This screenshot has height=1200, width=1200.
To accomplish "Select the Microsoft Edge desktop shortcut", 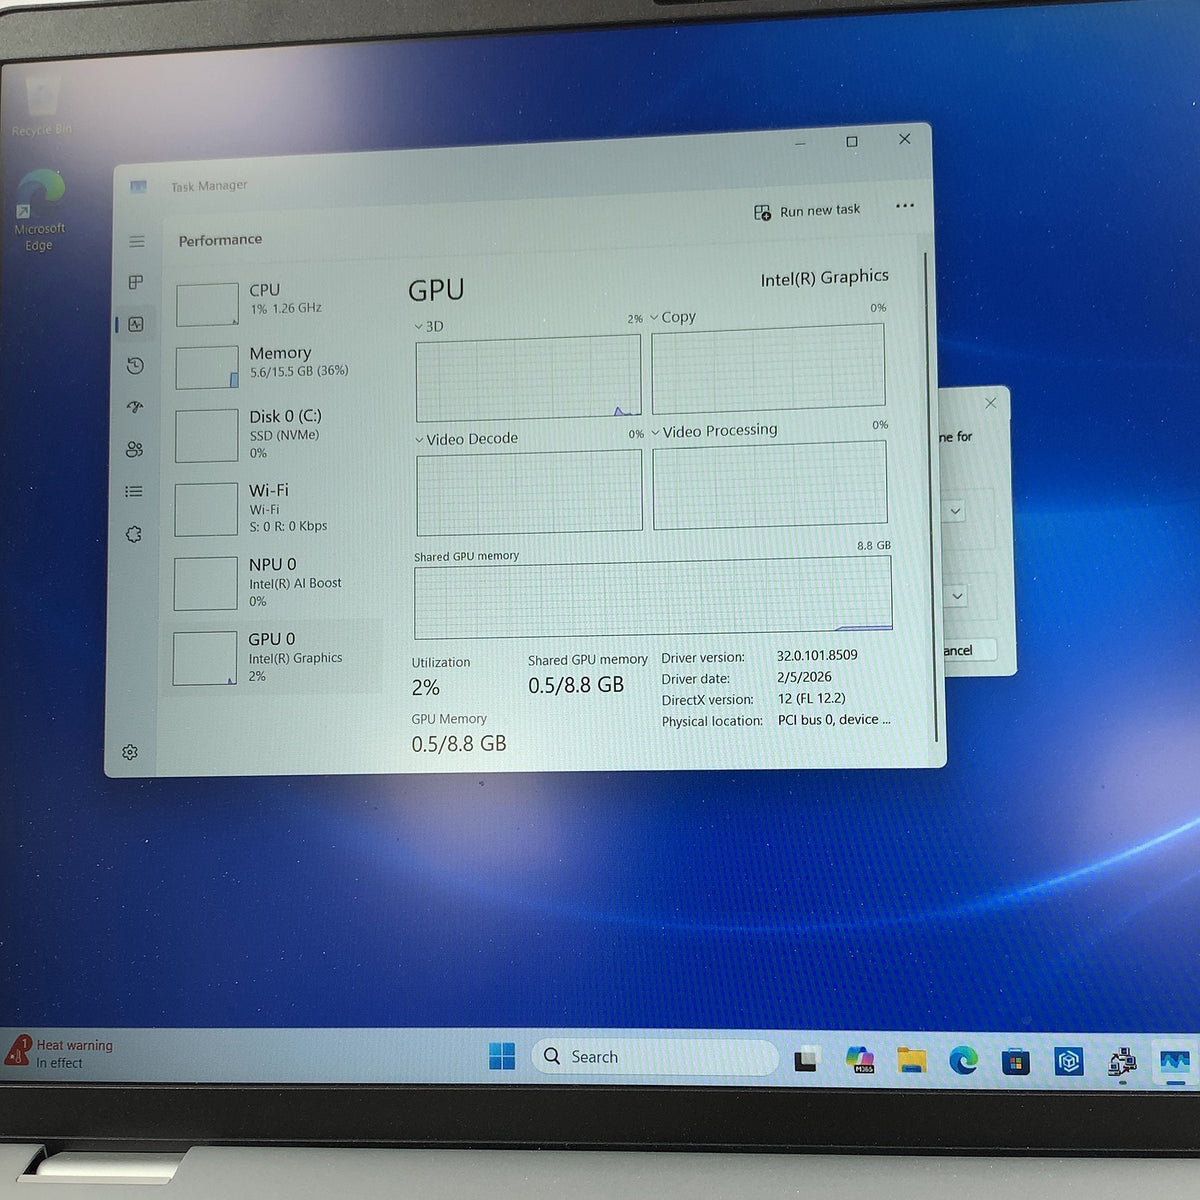I will (x=40, y=212).
